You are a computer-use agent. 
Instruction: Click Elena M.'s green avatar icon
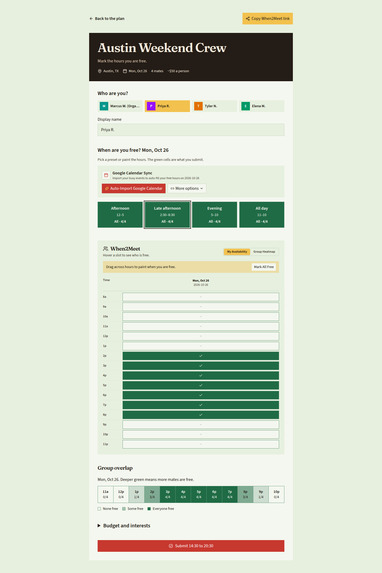245,106
